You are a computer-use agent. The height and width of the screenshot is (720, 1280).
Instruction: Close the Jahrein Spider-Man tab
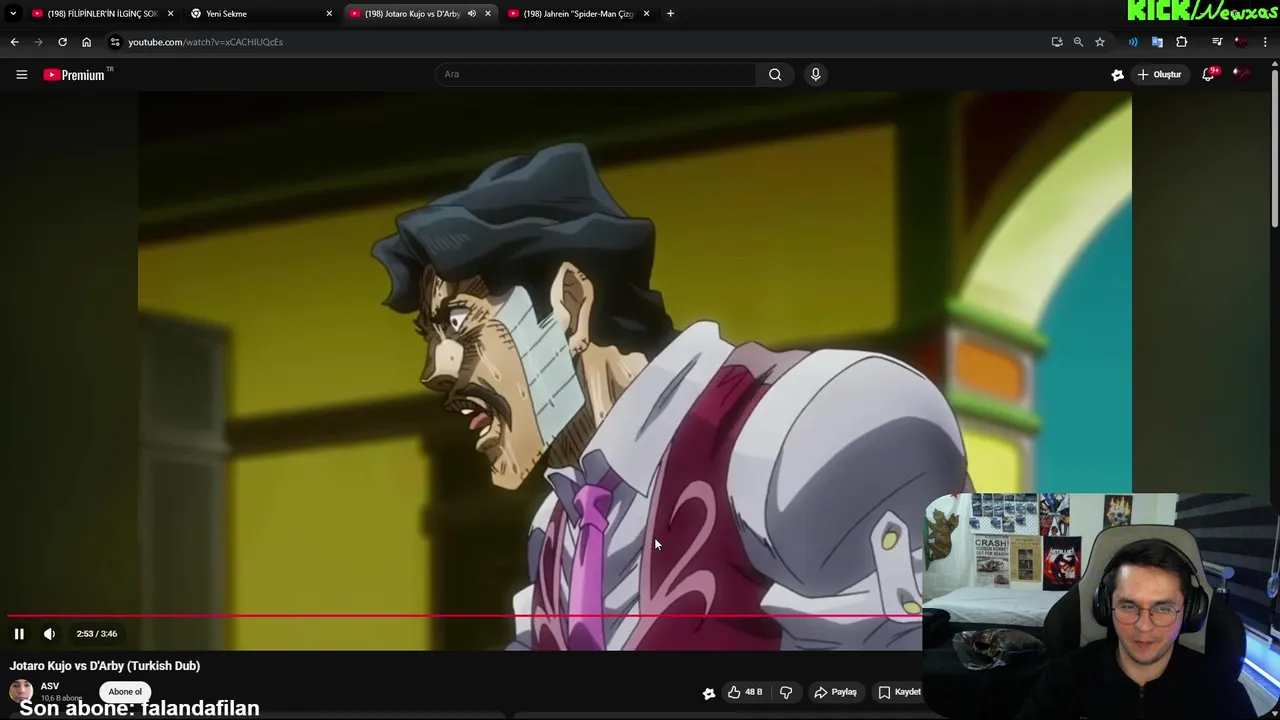click(x=646, y=14)
